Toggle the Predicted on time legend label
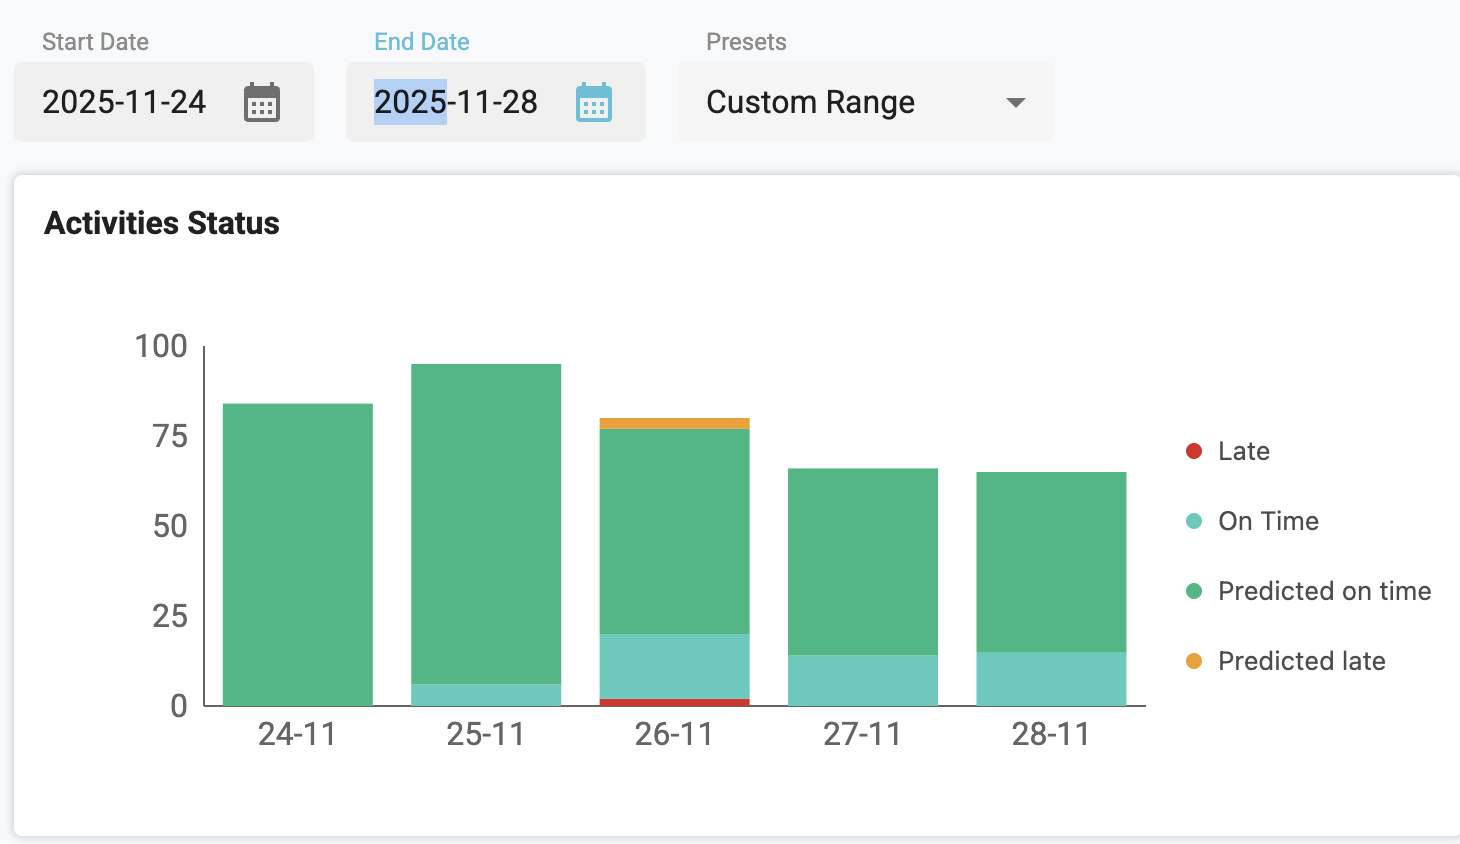Viewport: 1460px width, 844px height. [x=1324, y=591]
